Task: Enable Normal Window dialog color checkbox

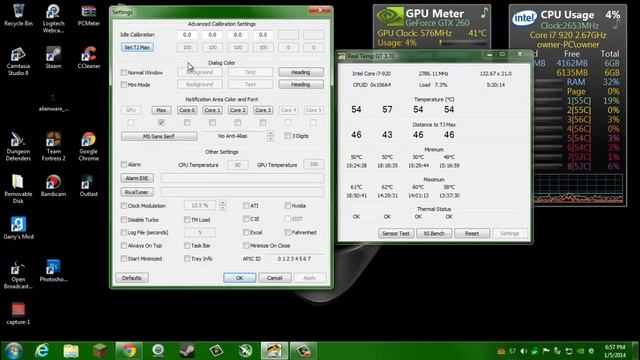Action: tap(124, 73)
